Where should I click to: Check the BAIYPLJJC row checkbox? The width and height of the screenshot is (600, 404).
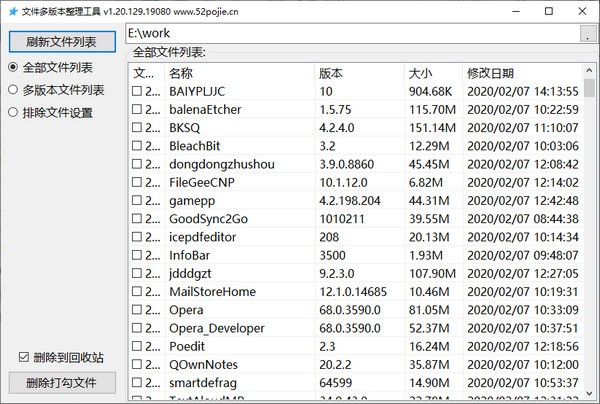pyautogui.click(x=137, y=91)
